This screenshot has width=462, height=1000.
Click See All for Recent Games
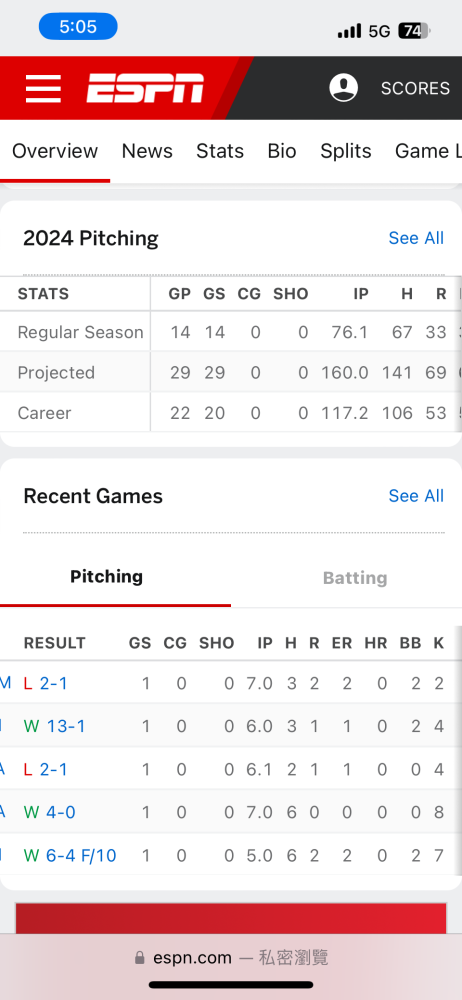pyautogui.click(x=416, y=496)
